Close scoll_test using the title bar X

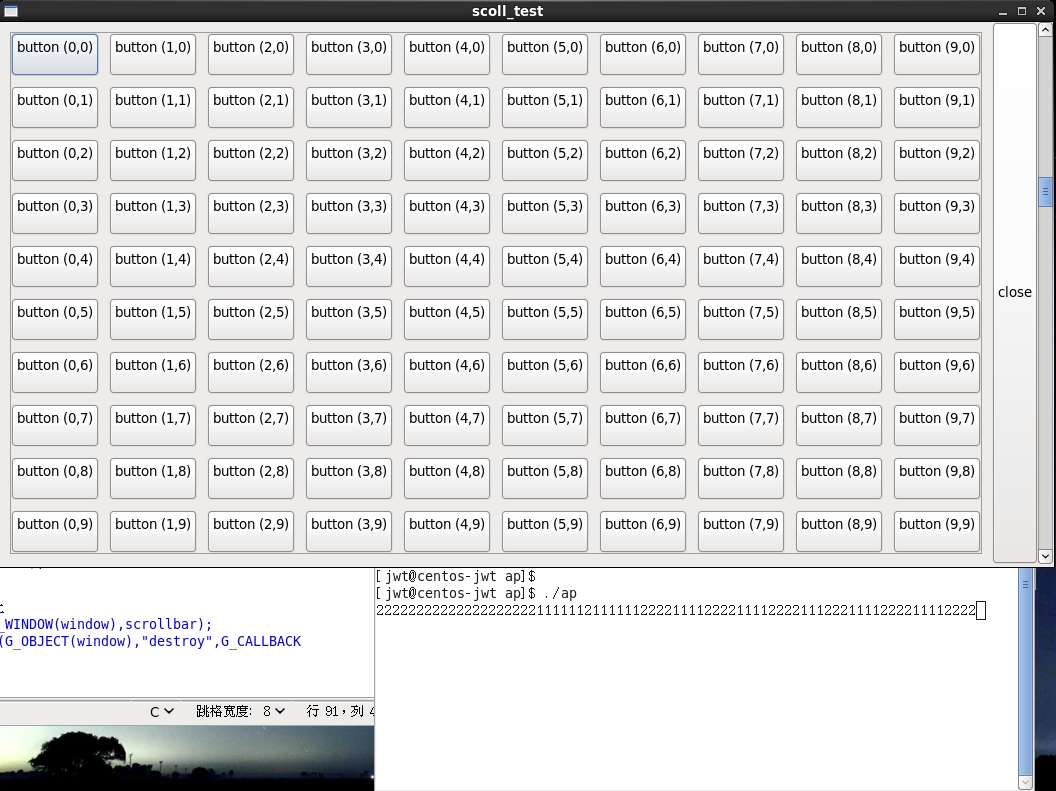pyautogui.click(x=1041, y=11)
